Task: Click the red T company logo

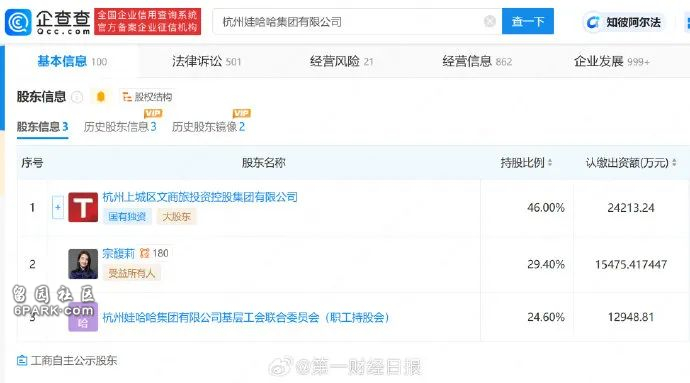Action: pos(83,207)
